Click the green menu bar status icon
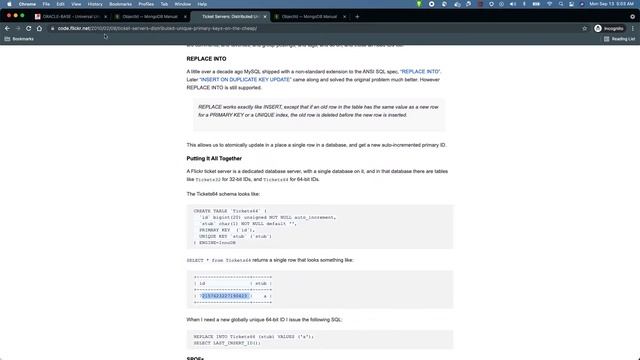 pyautogui.click(x=419, y=4)
